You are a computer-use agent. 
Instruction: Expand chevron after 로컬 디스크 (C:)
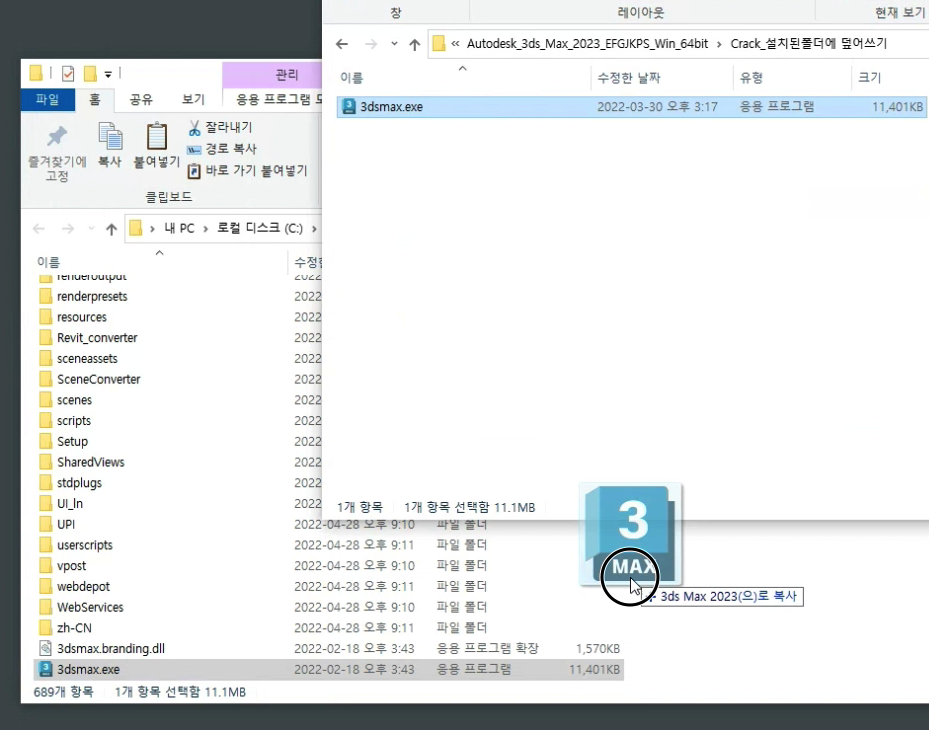(314, 229)
